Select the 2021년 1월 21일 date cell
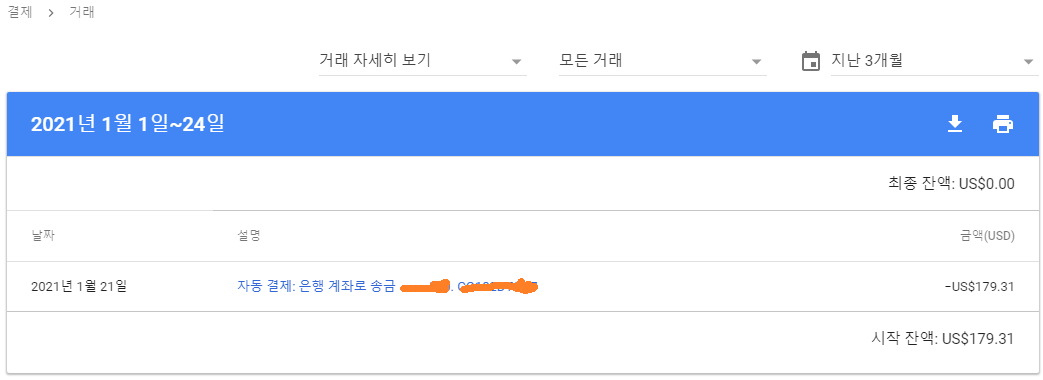Screen dimensions: 1043x380 click(x=78, y=287)
